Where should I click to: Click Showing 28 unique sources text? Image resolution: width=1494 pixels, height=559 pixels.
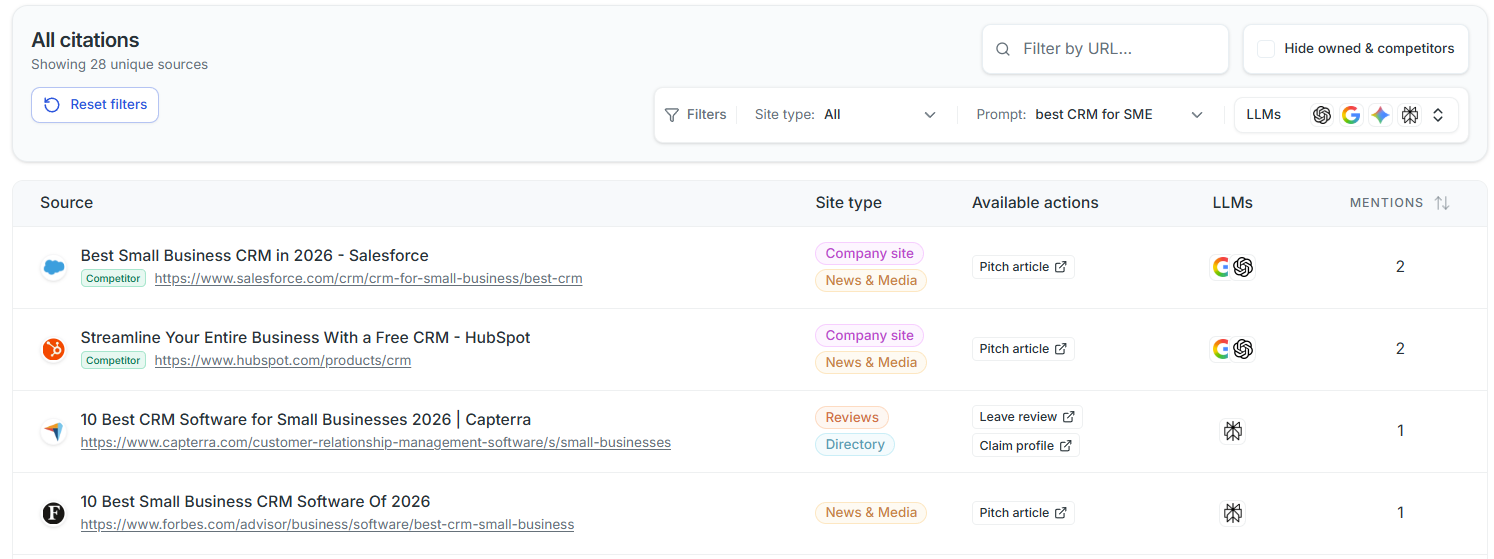click(x=119, y=65)
